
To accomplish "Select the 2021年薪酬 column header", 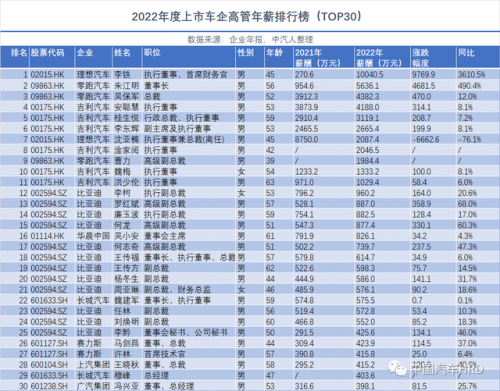I will coord(318,58).
